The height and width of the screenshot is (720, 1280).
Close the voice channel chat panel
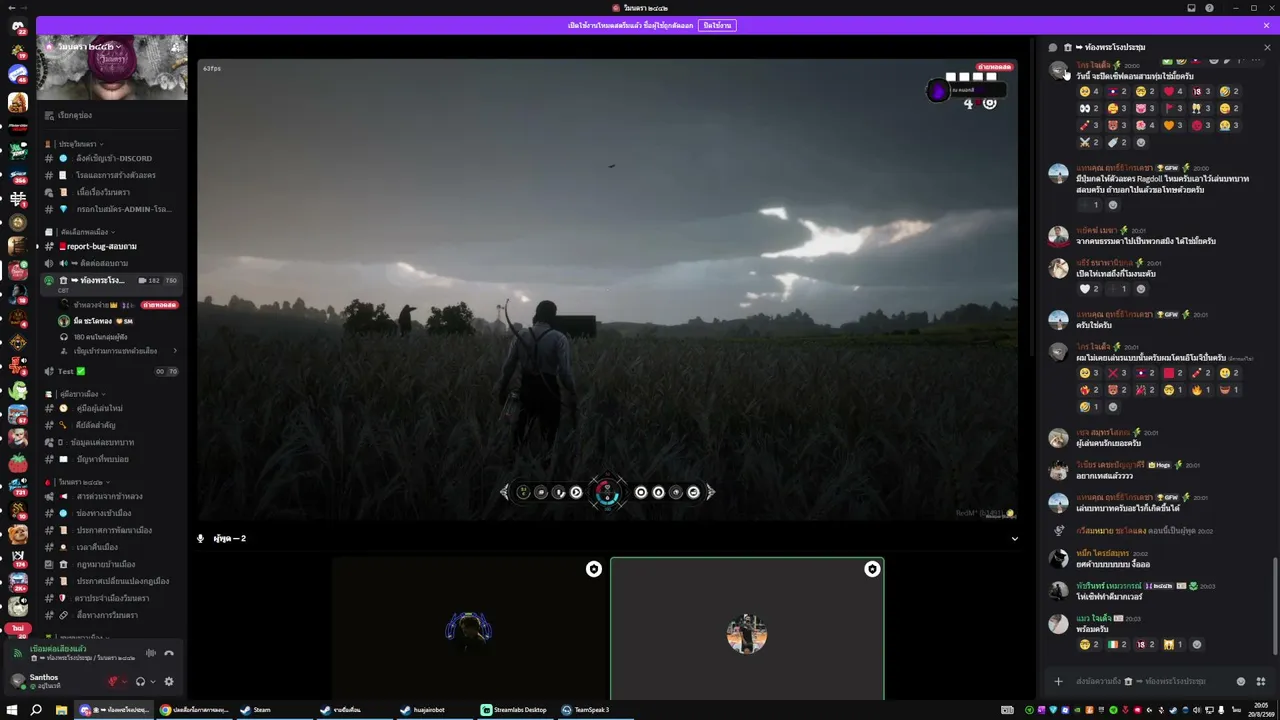(x=1267, y=47)
